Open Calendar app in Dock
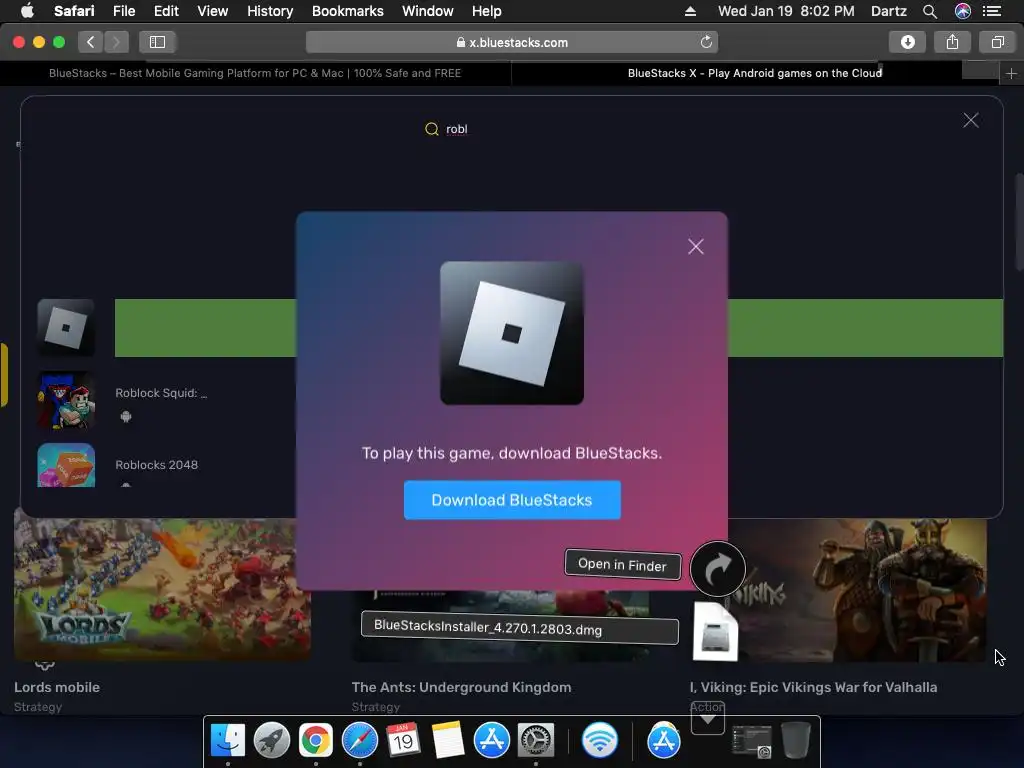The image size is (1024, 768). (403, 741)
